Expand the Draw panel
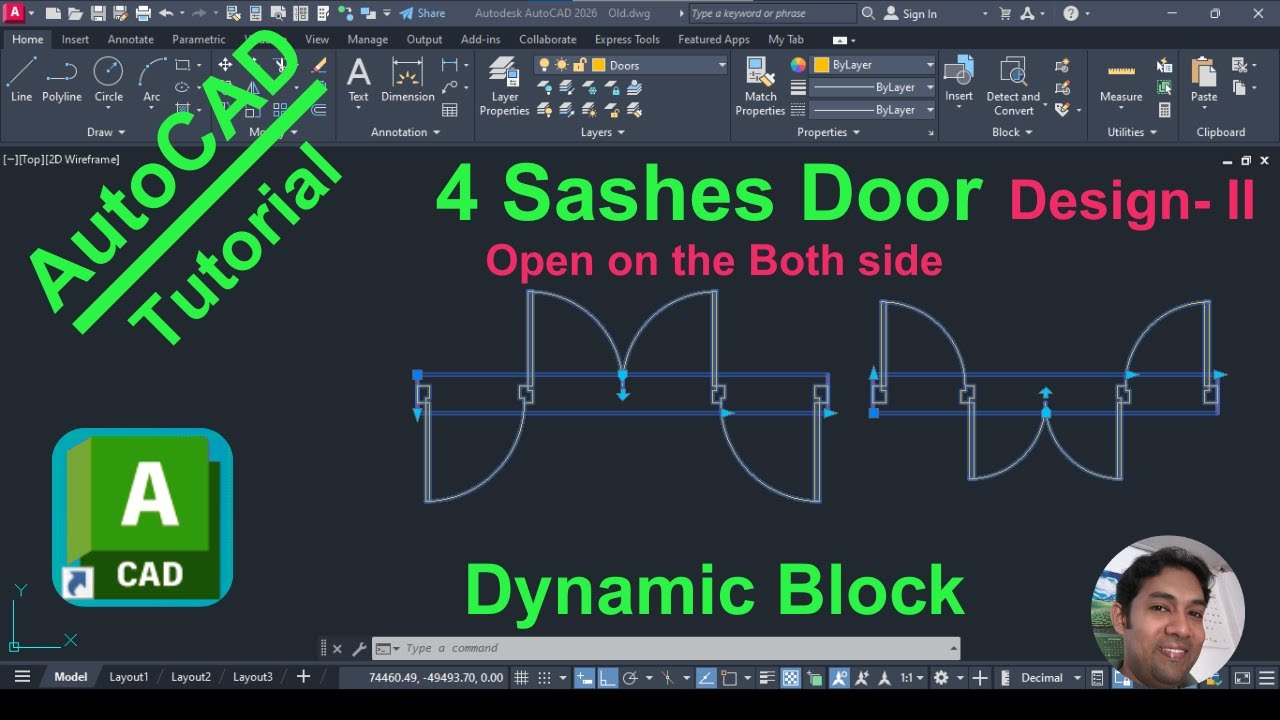 click(106, 132)
